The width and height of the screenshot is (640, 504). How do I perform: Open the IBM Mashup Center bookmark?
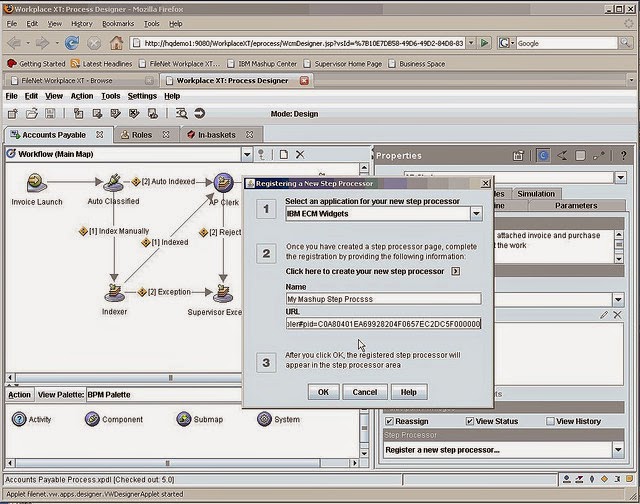262,64
